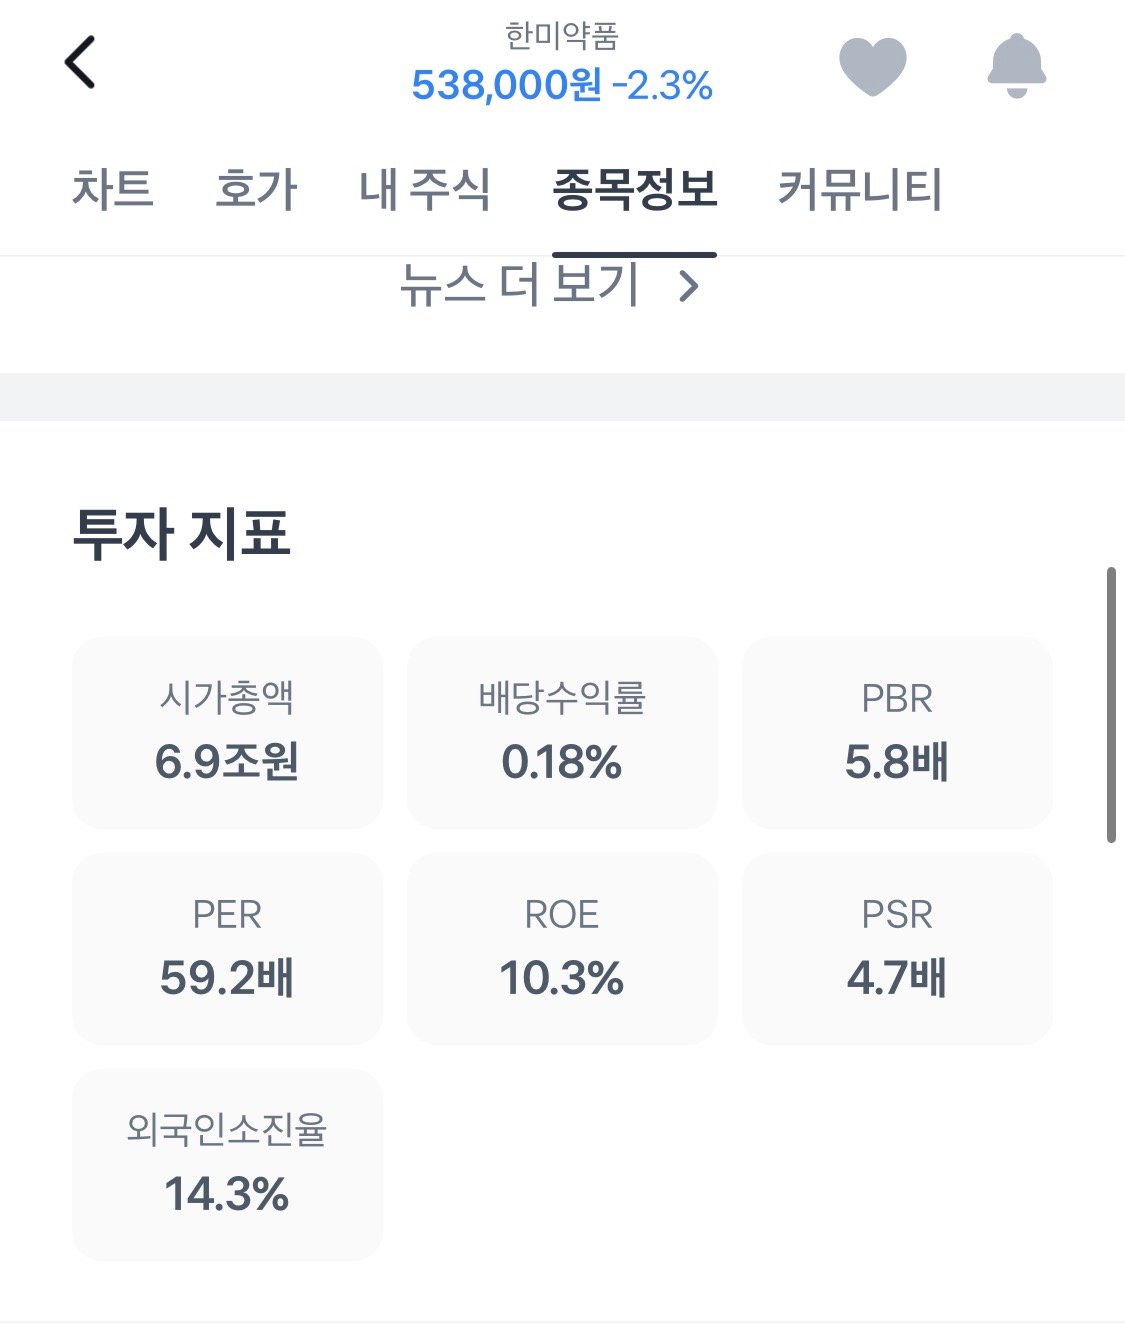Viewport: 1125px width, 1323px height.
Task: Switch to the 차트 tab
Action: tap(112, 189)
